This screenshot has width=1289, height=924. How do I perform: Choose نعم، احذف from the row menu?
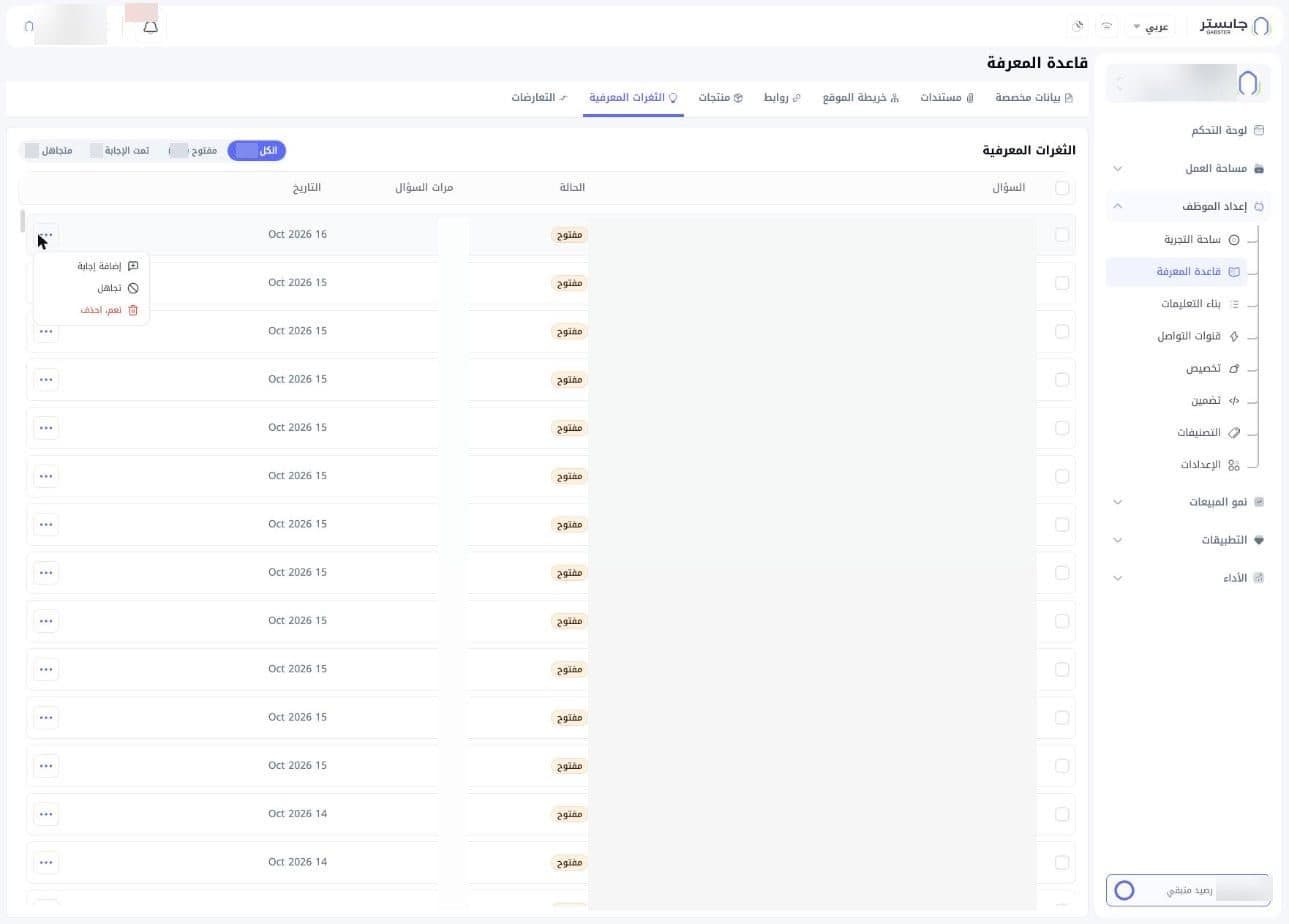click(x=109, y=310)
